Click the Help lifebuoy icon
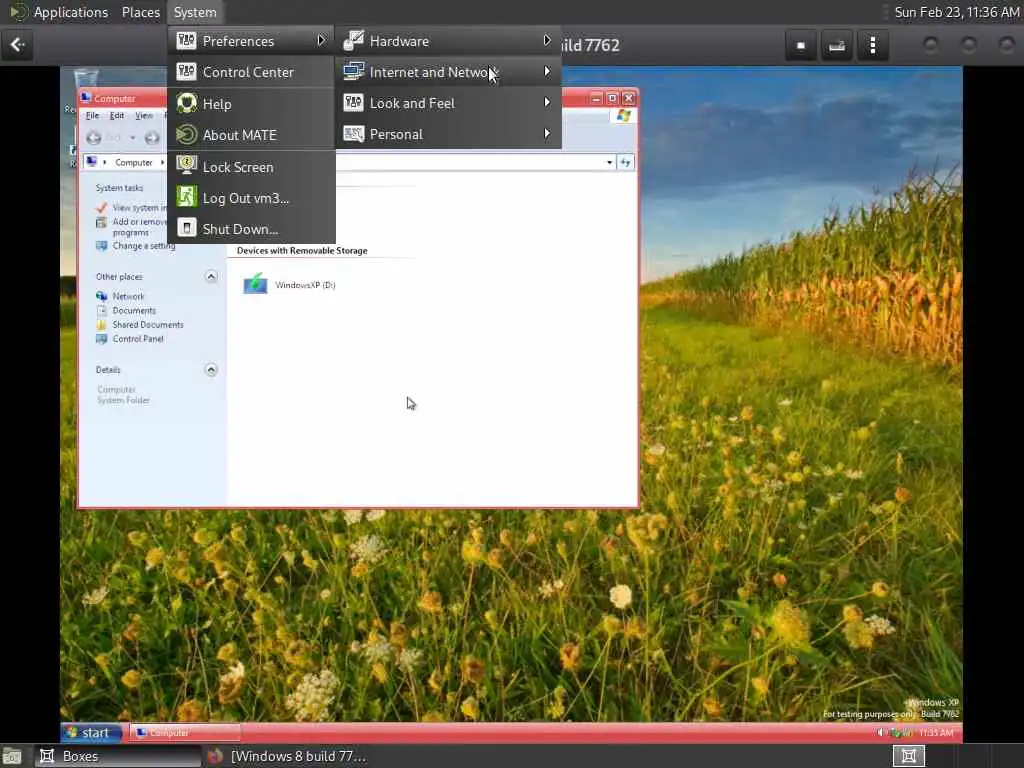The width and height of the screenshot is (1024, 768). pos(186,103)
